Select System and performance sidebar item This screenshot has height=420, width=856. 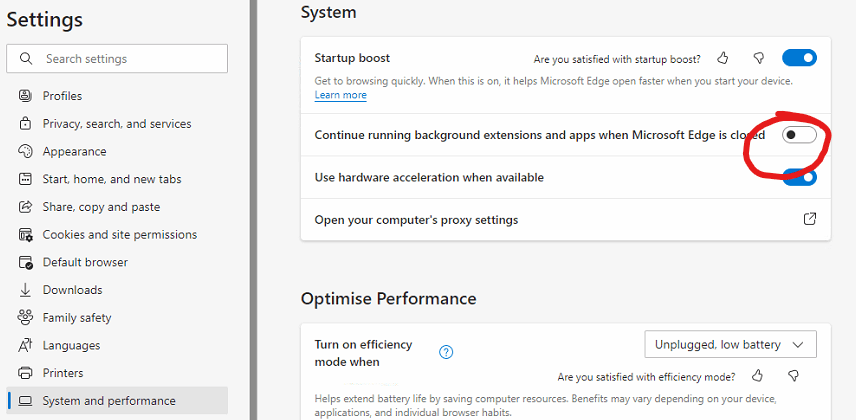[x=117, y=401]
